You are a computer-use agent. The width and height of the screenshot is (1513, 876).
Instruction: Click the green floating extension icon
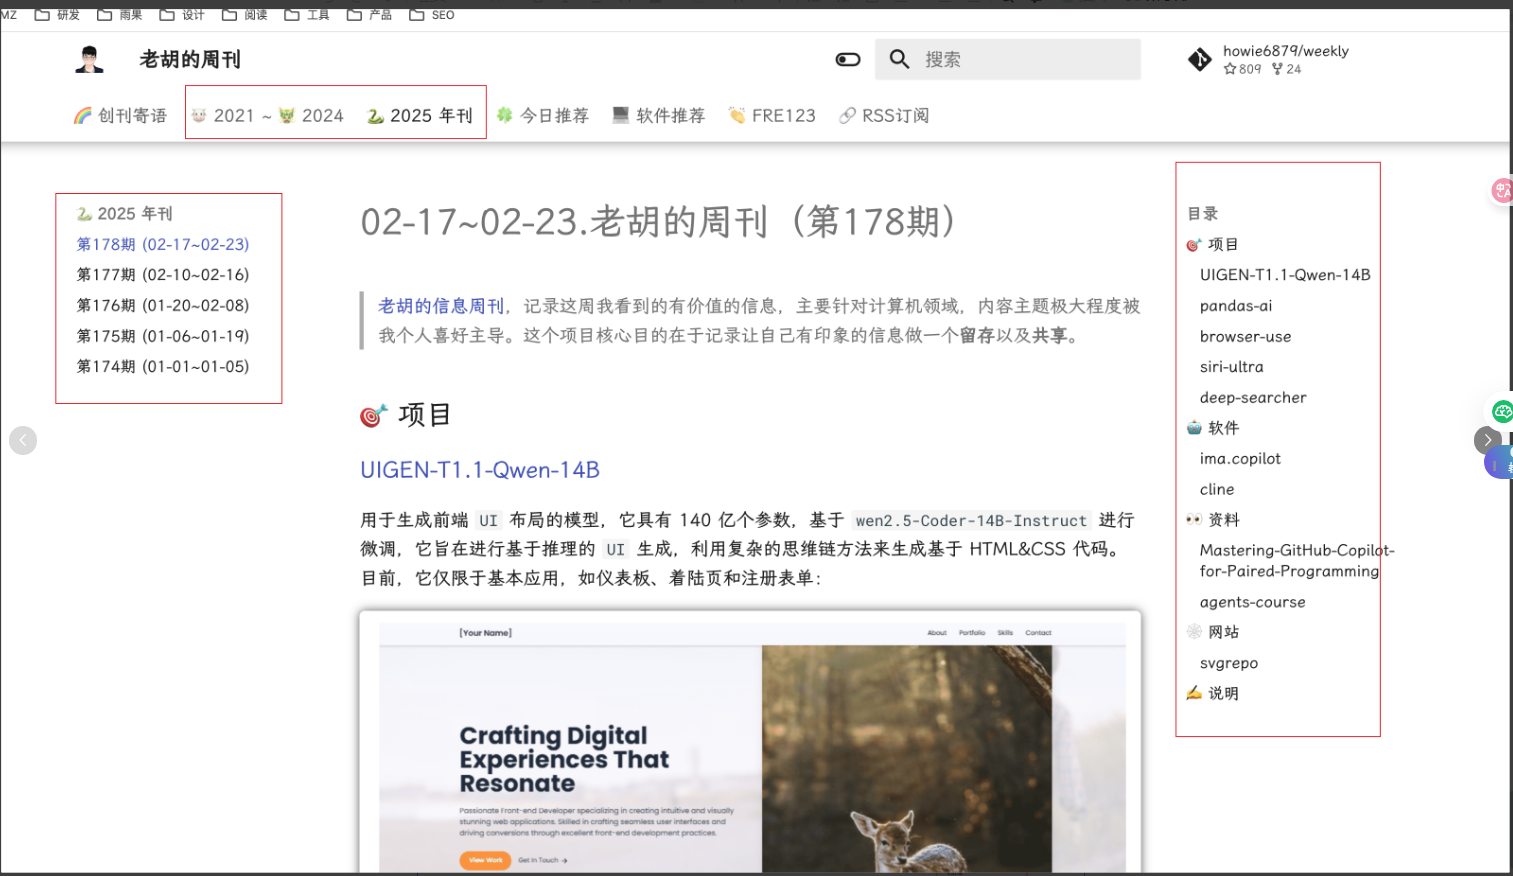tap(1502, 411)
